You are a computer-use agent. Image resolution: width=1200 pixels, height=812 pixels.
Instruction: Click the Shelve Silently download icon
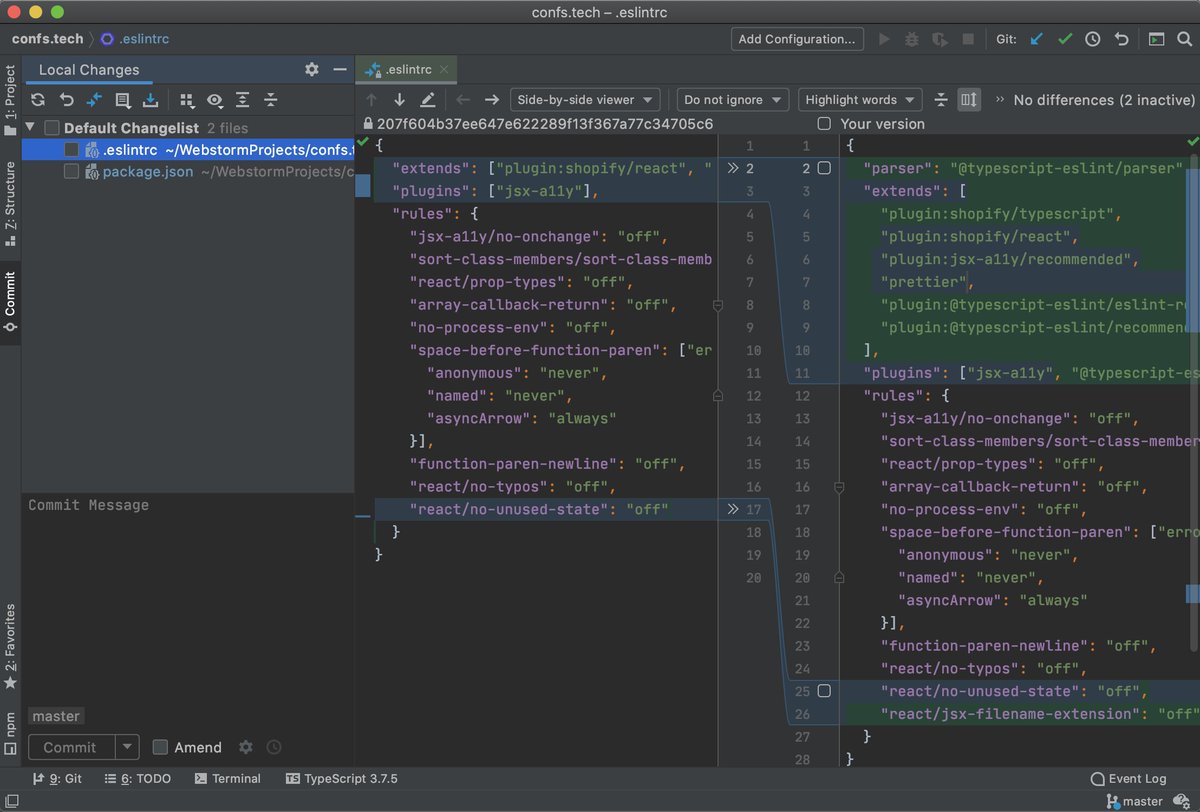pyautogui.click(x=150, y=100)
